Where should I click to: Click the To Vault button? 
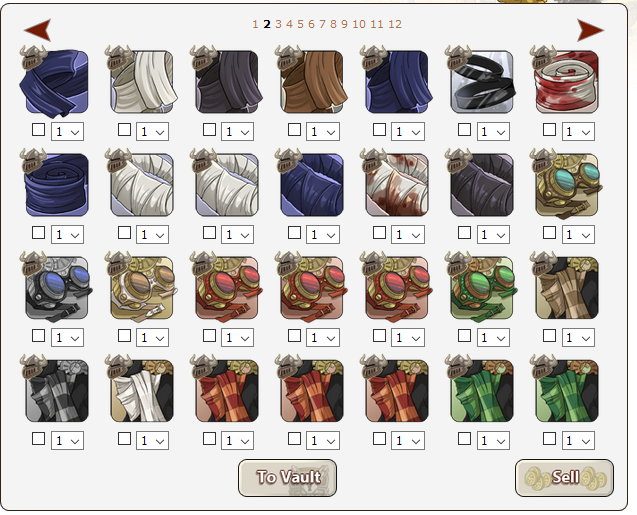click(288, 478)
